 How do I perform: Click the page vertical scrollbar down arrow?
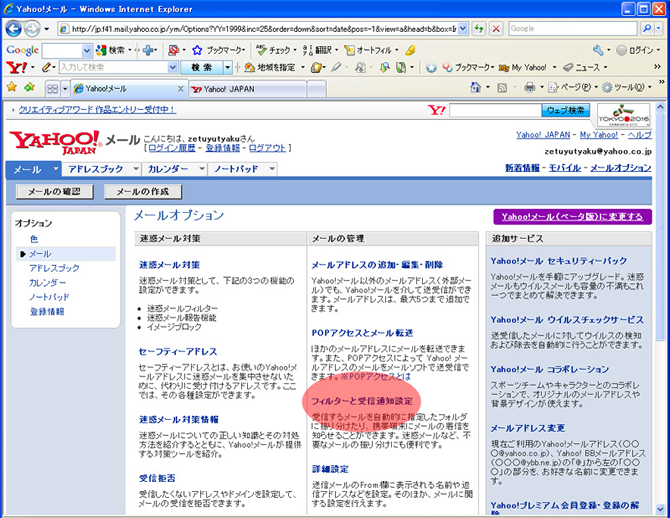(x=660, y=509)
